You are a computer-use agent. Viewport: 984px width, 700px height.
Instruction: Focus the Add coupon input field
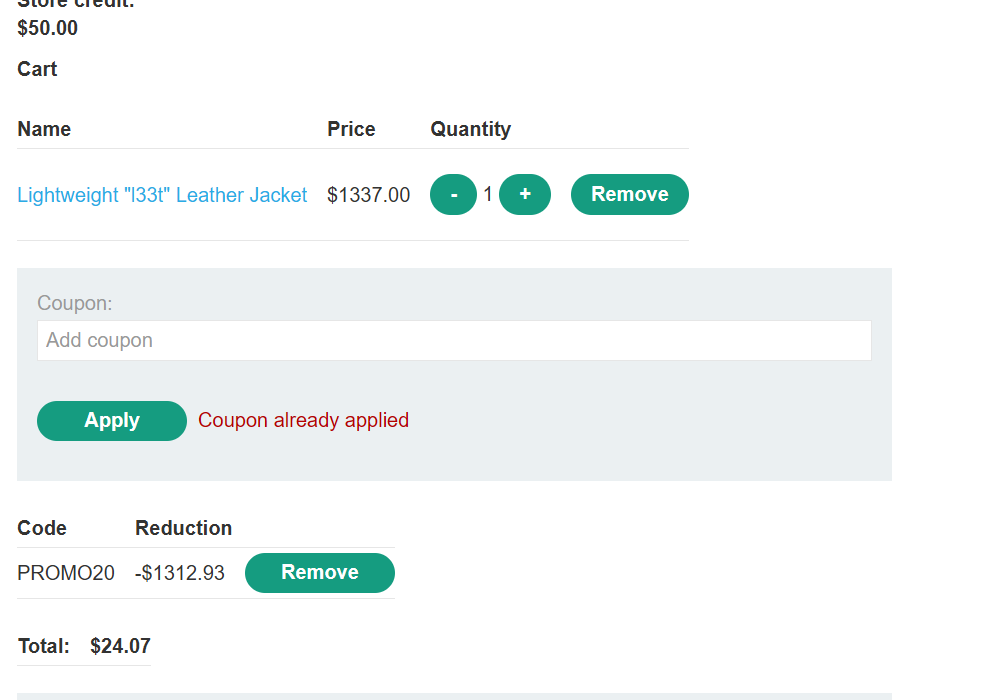click(x=454, y=341)
